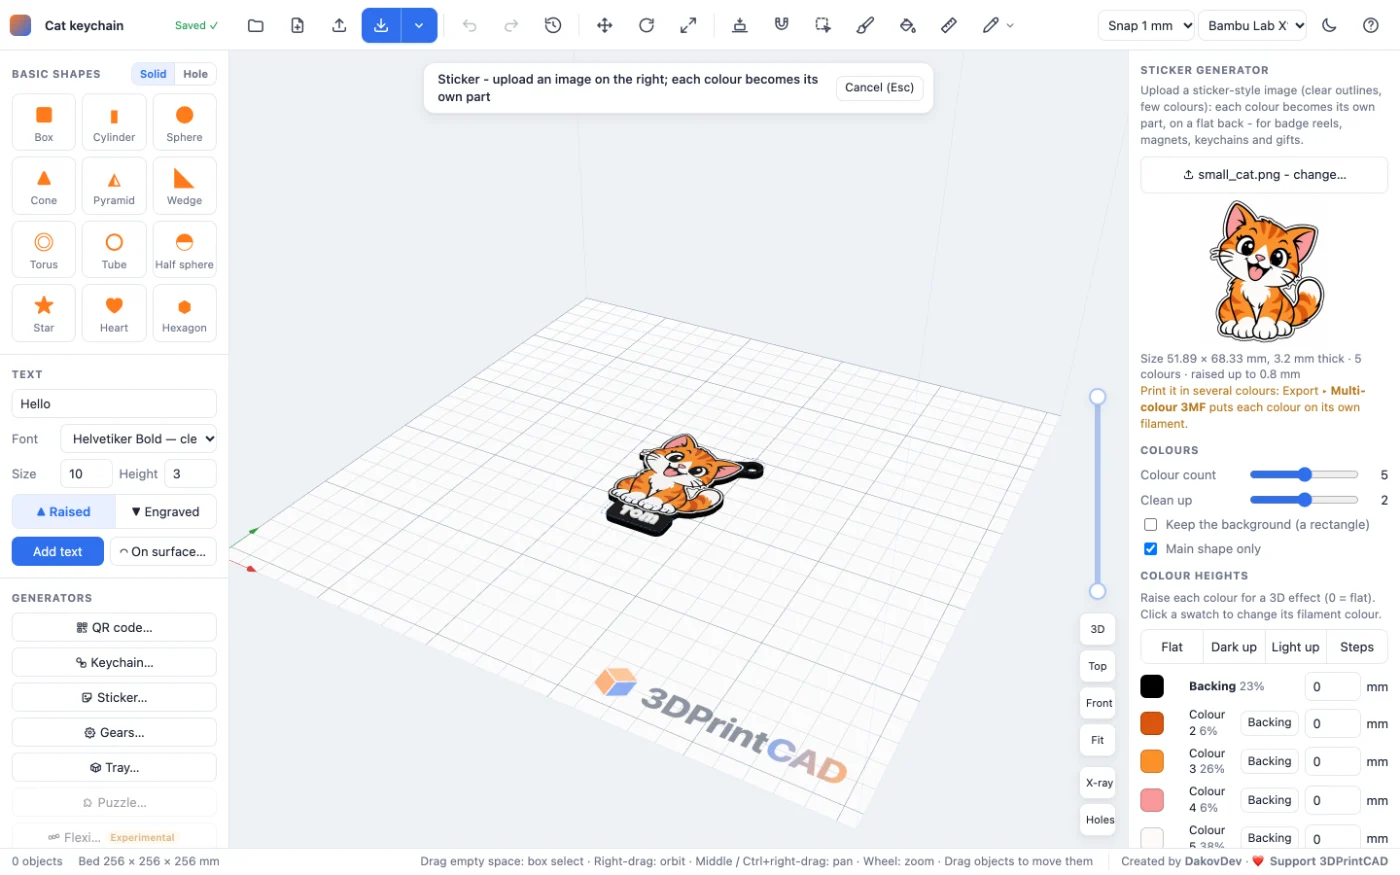Open the Font dropdown
Screen dimensions: 1400x875
coord(139,439)
